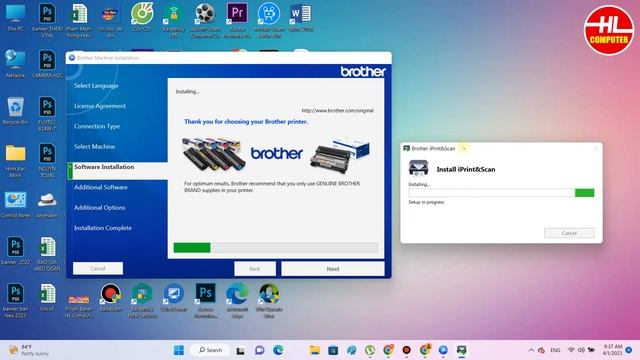
Task: Open the film reel video converter shortcut
Action: click(205, 20)
